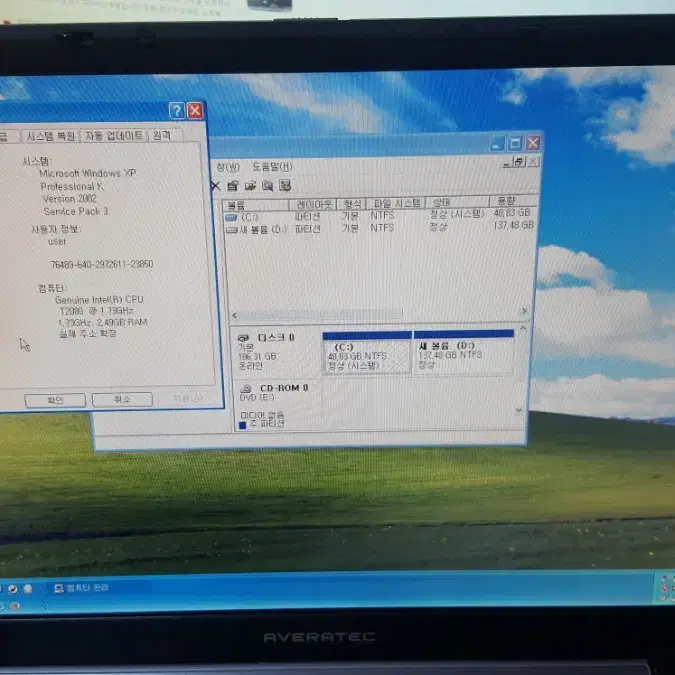Screen dimensions: 675x675
Task: Maximize the Computer Management window
Action: pyautogui.click(x=514, y=143)
